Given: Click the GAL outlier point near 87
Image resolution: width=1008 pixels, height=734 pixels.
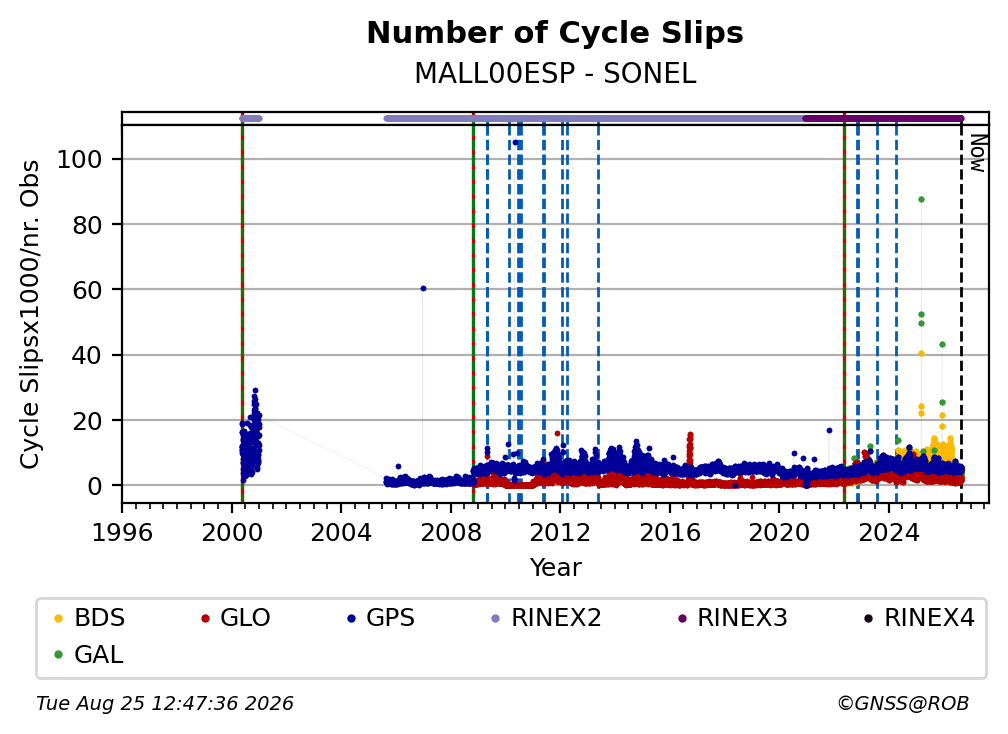Looking at the screenshot, I should pos(921,200).
